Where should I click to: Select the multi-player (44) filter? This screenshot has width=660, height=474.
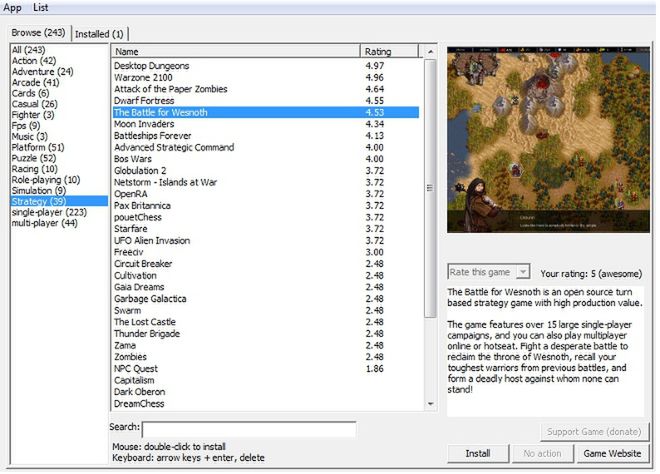pos(45,223)
